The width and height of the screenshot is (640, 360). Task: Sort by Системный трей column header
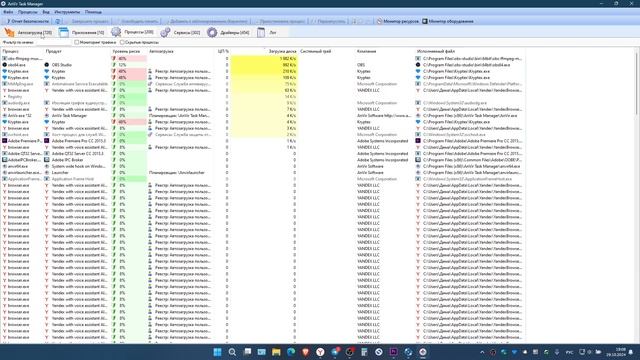(x=327, y=51)
